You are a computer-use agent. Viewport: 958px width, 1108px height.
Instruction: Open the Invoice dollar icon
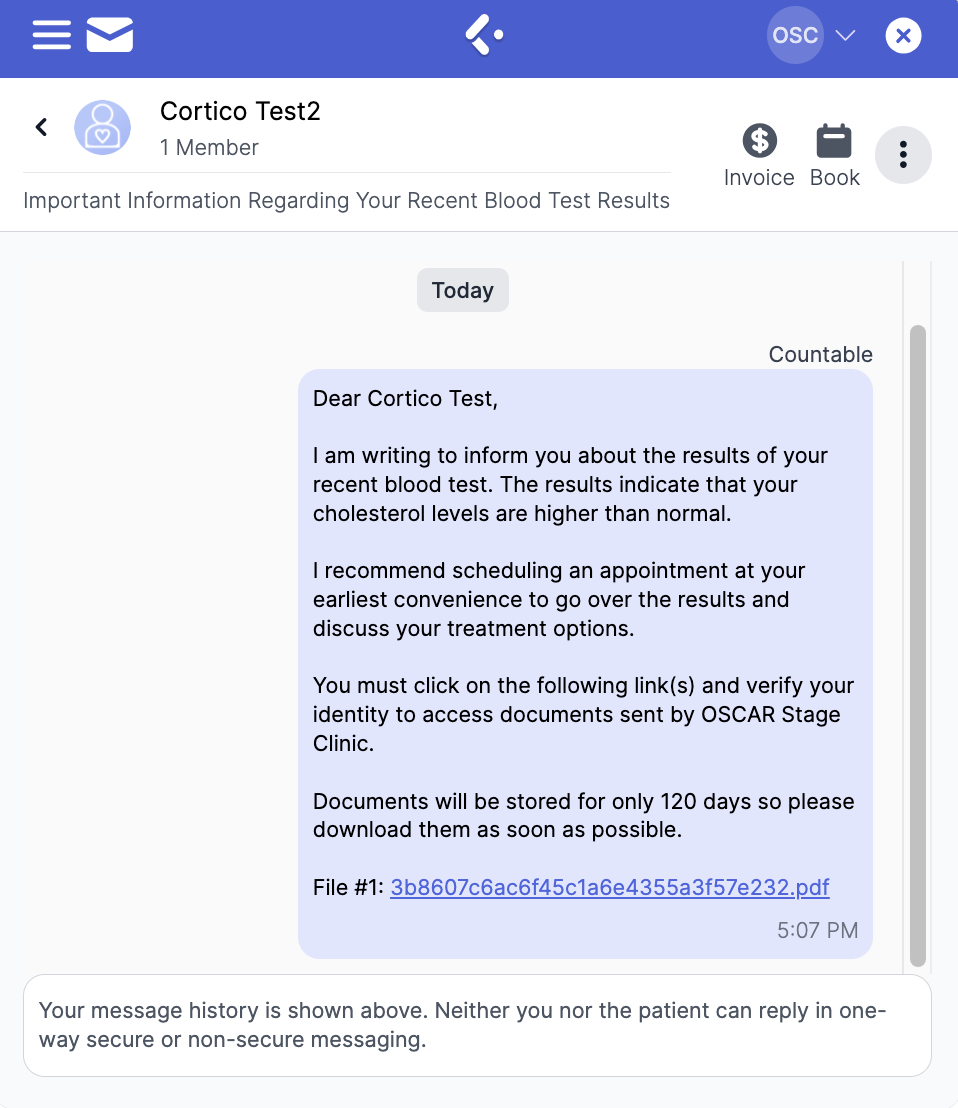[x=759, y=141]
